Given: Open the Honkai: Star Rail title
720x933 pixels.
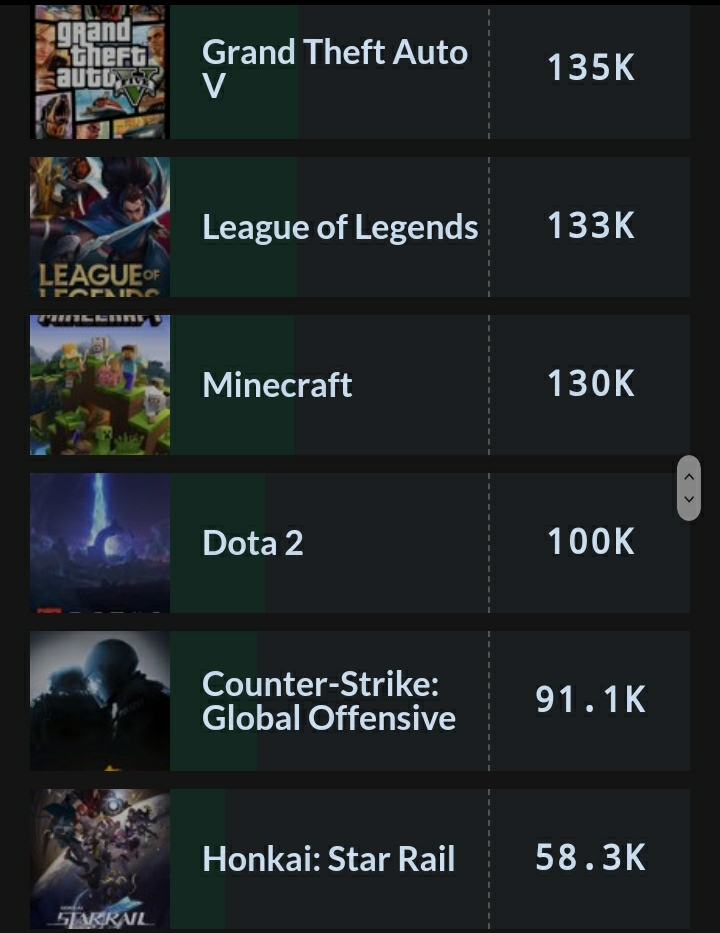Looking at the screenshot, I should tap(329, 859).
